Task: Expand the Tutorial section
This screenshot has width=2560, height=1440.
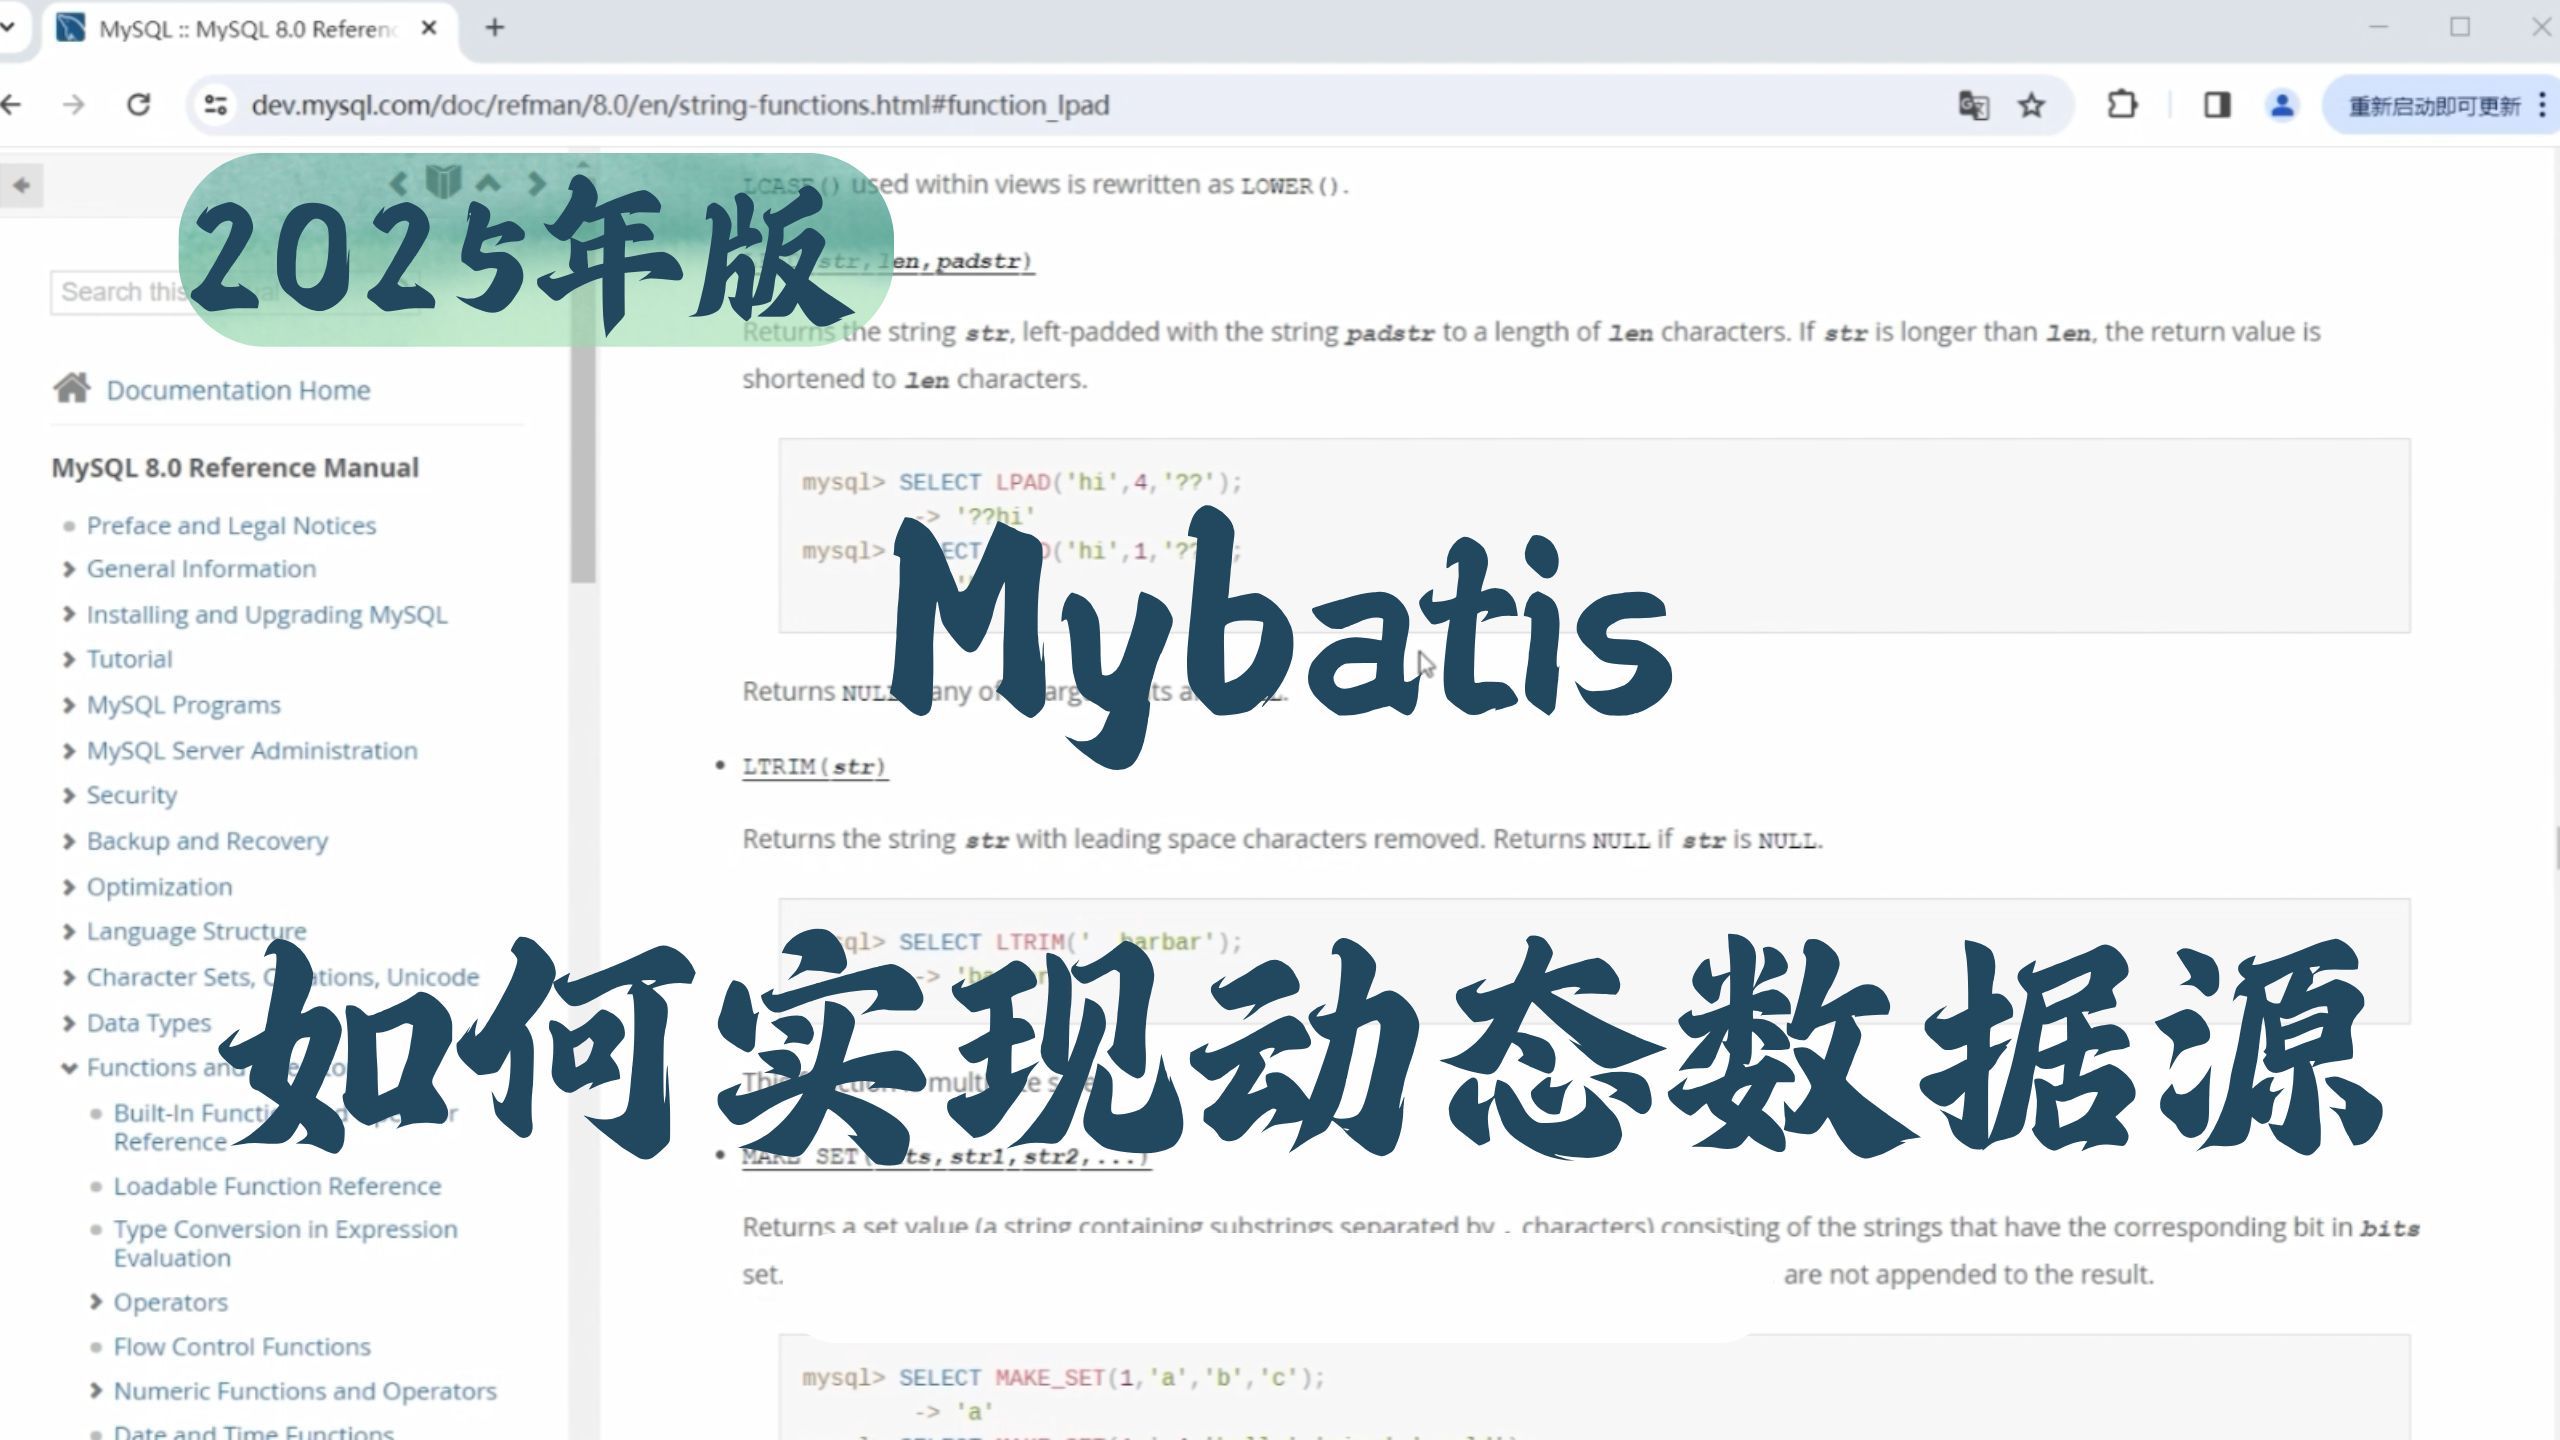Action: click(68, 659)
